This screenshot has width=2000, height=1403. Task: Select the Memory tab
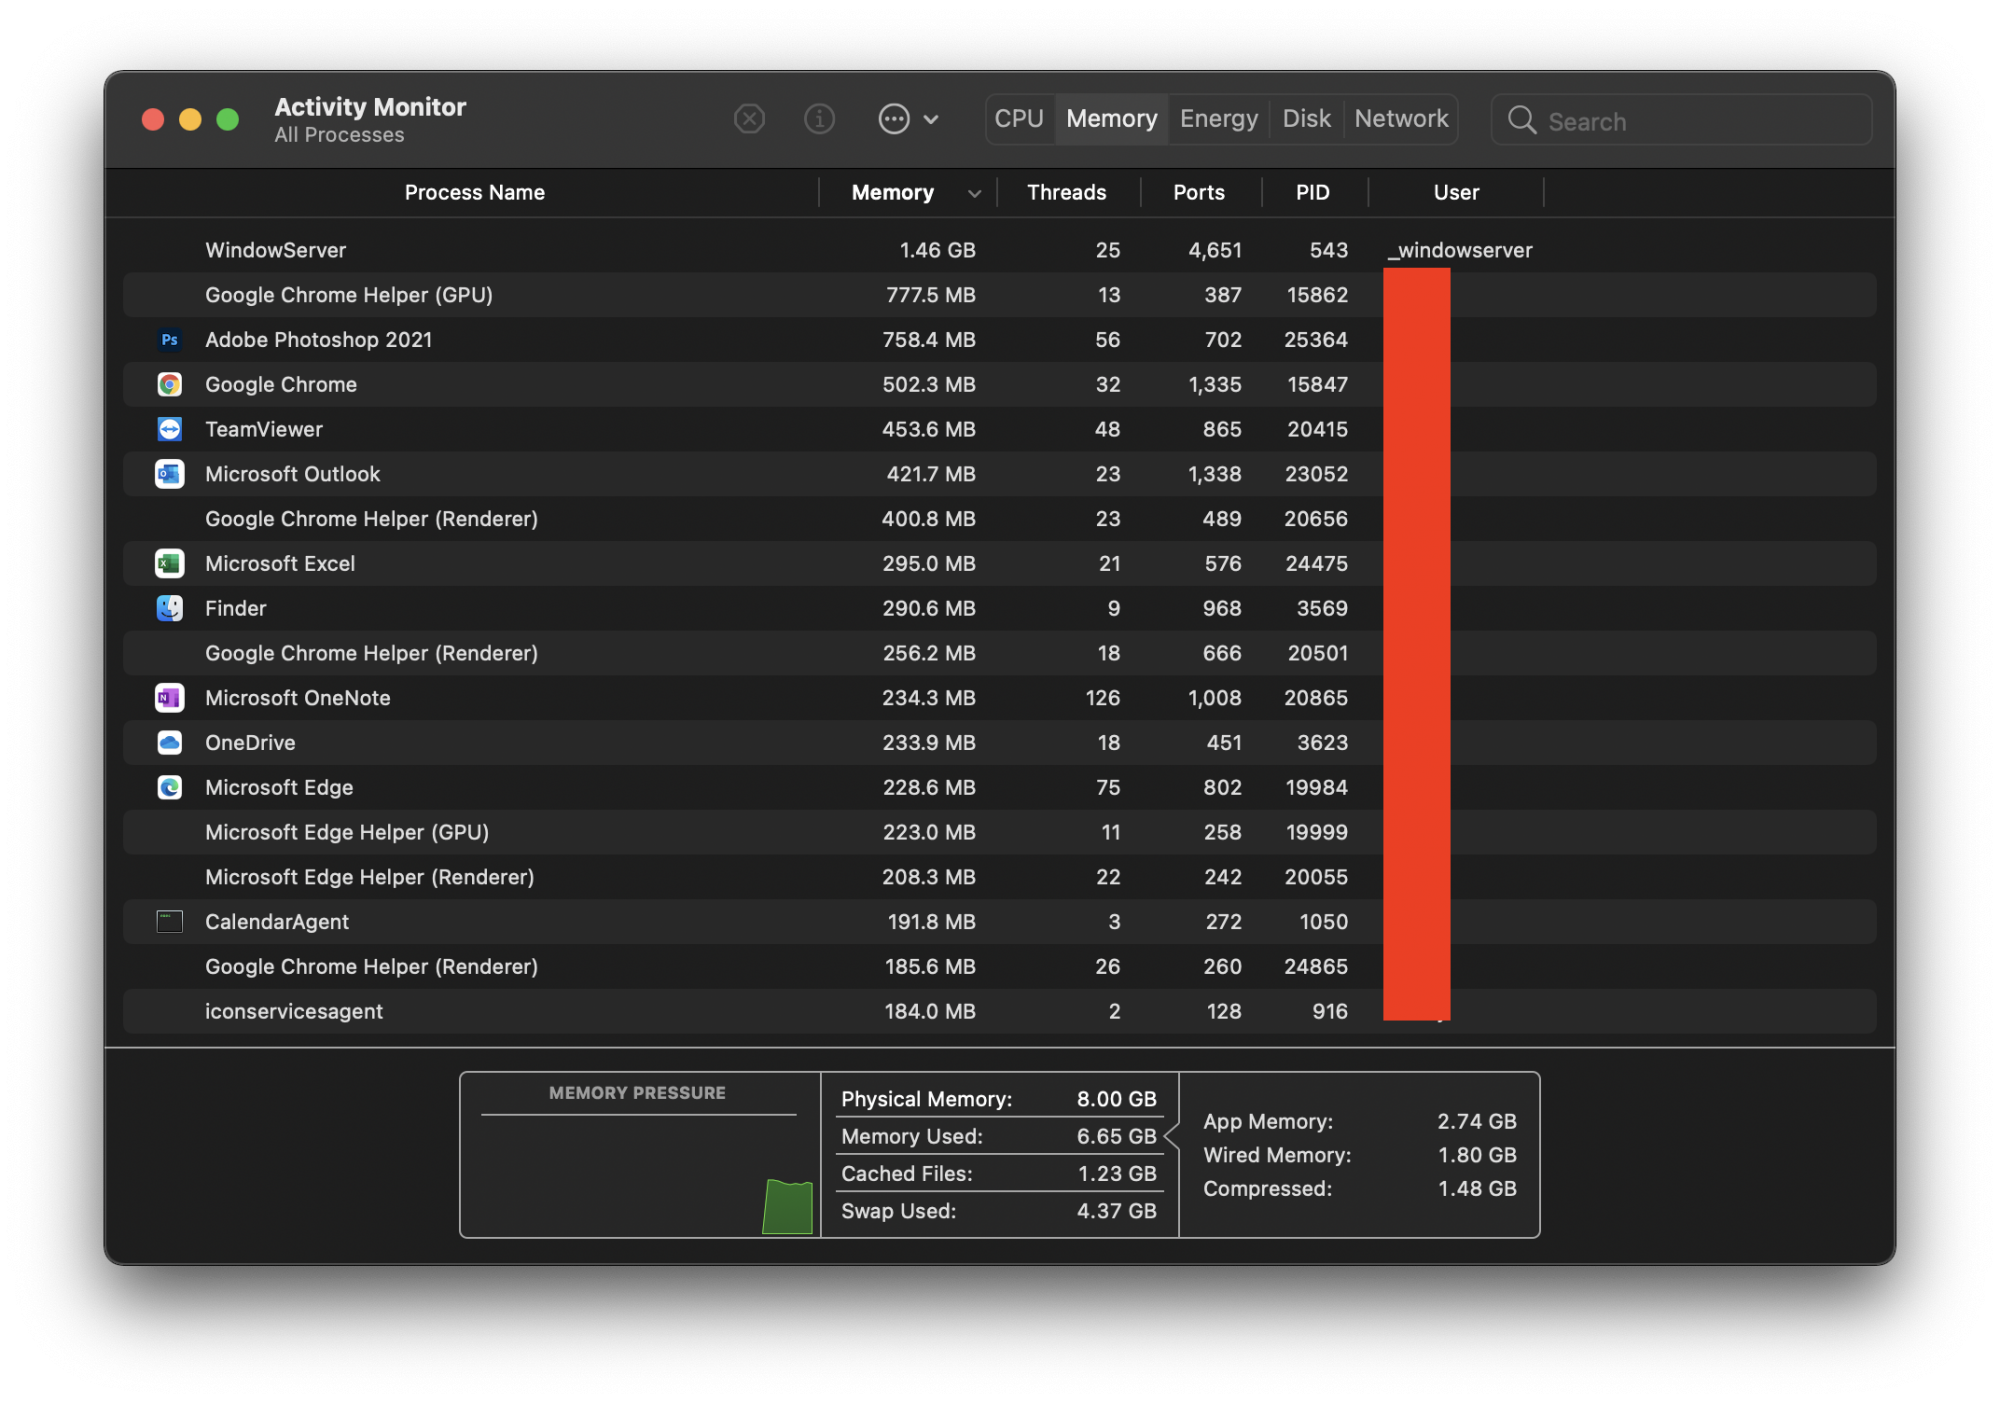point(1111,119)
